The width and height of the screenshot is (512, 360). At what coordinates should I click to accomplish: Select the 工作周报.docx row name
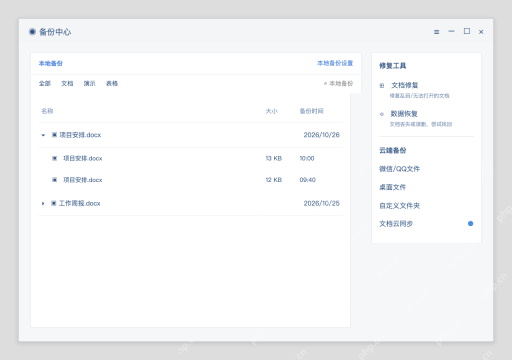[79, 203]
